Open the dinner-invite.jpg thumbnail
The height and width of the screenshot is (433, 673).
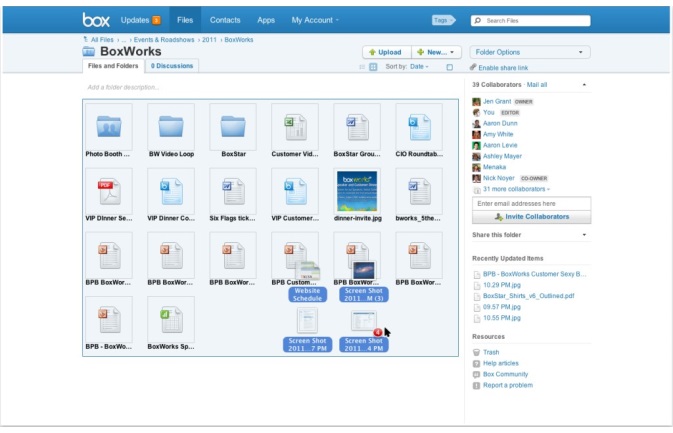[x=357, y=191]
